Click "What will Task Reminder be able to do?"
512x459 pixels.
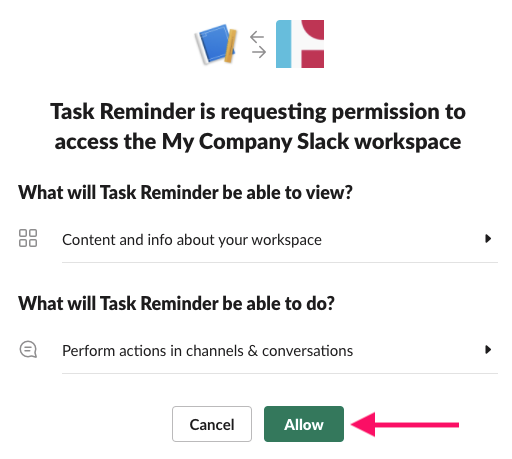click(176, 303)
